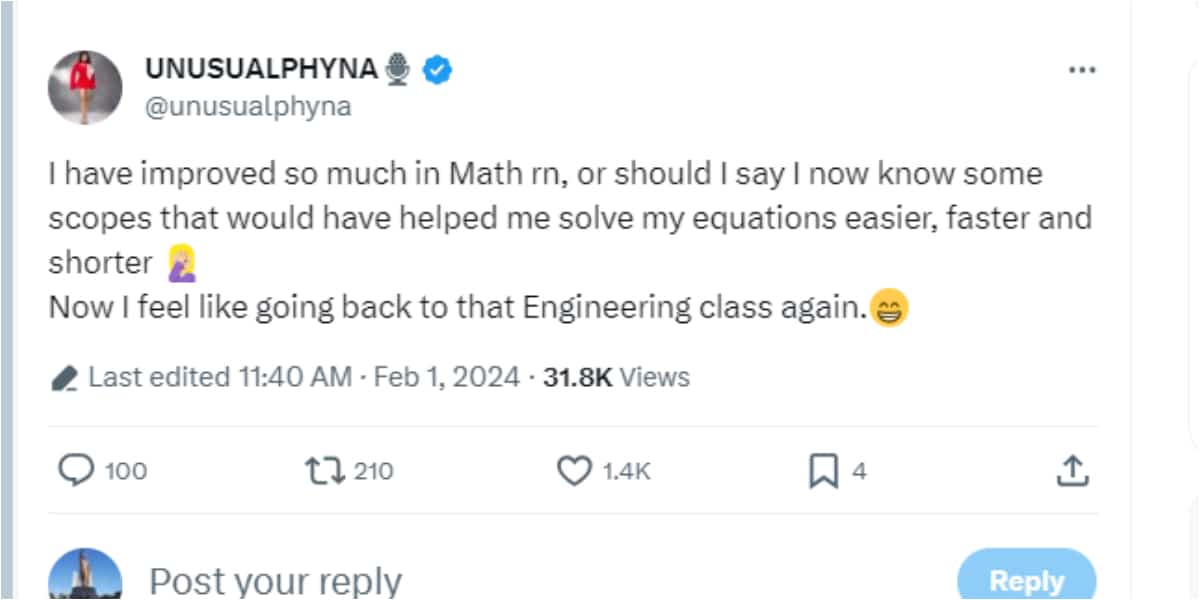Click the UNUSUALPHYNA display name
This screenshot has width=1200, height=600.
262,69
